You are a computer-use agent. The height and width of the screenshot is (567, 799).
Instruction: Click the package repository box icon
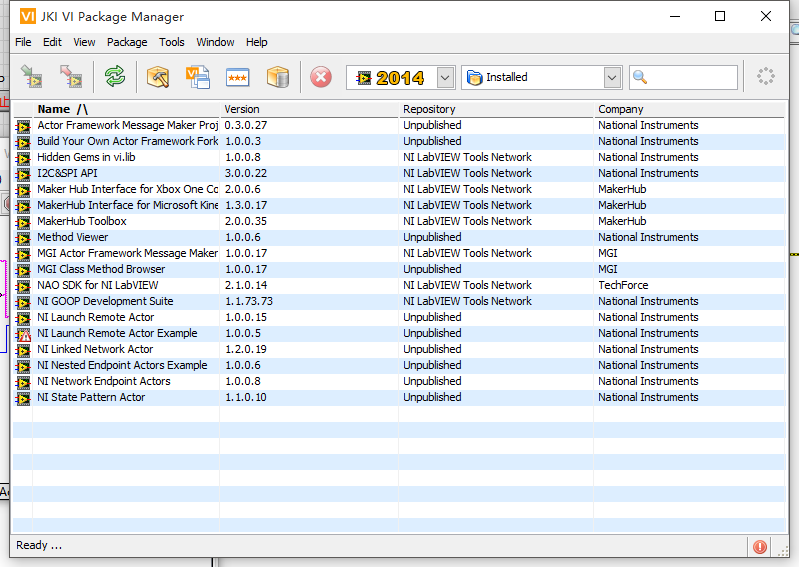[278, 77]
